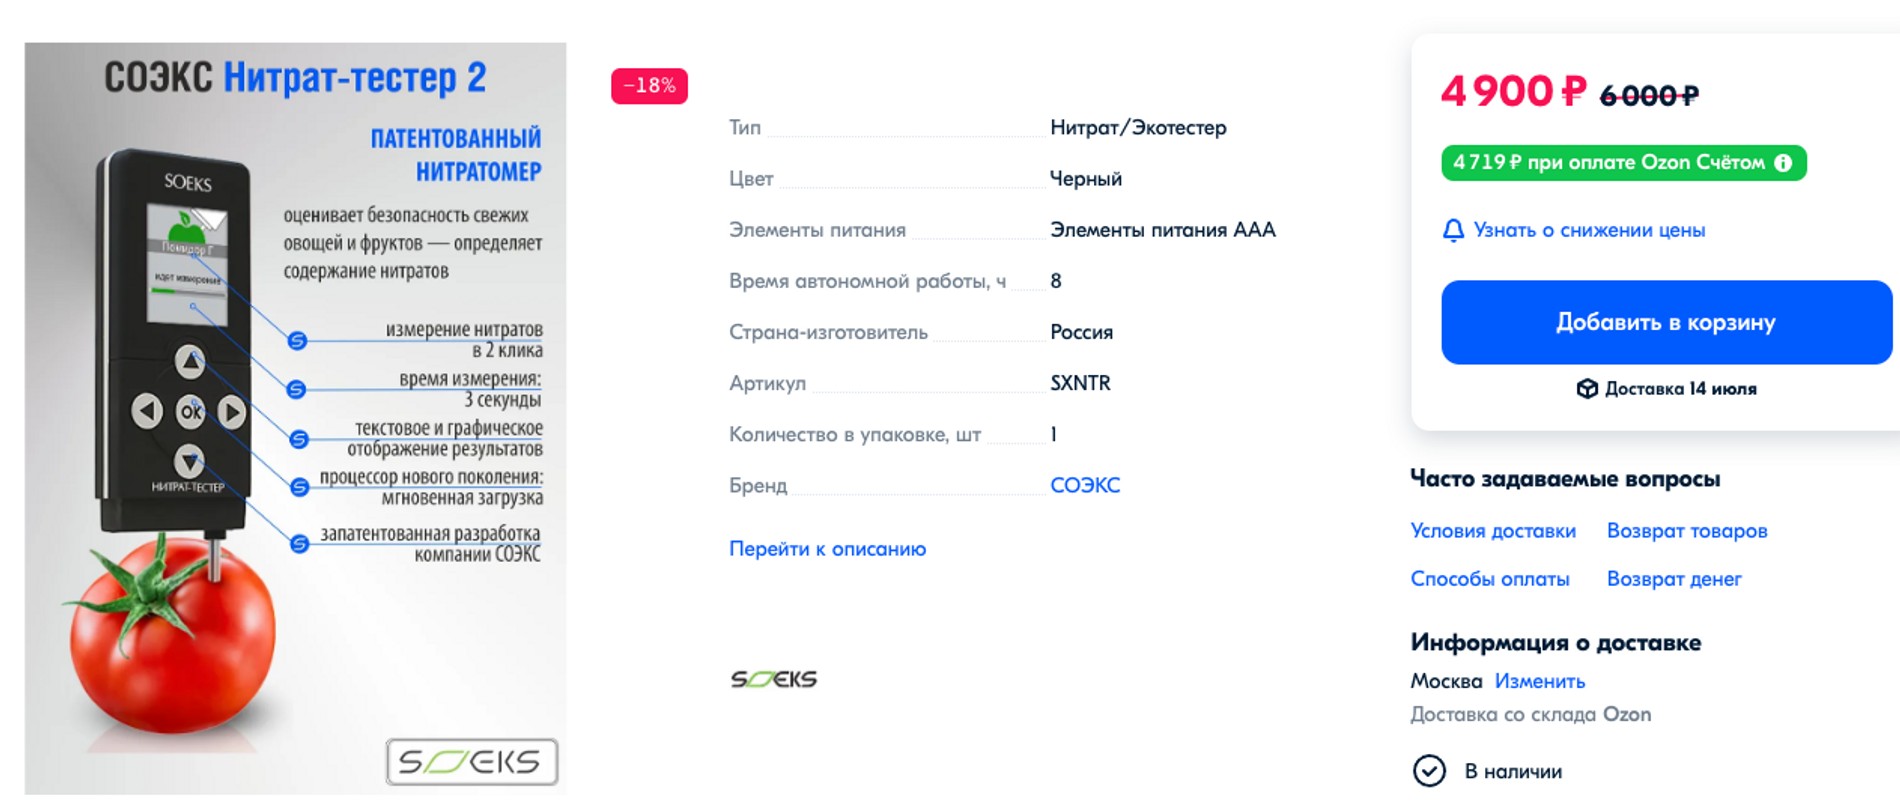Open the СОЭКС brand link

(1084, 486)
